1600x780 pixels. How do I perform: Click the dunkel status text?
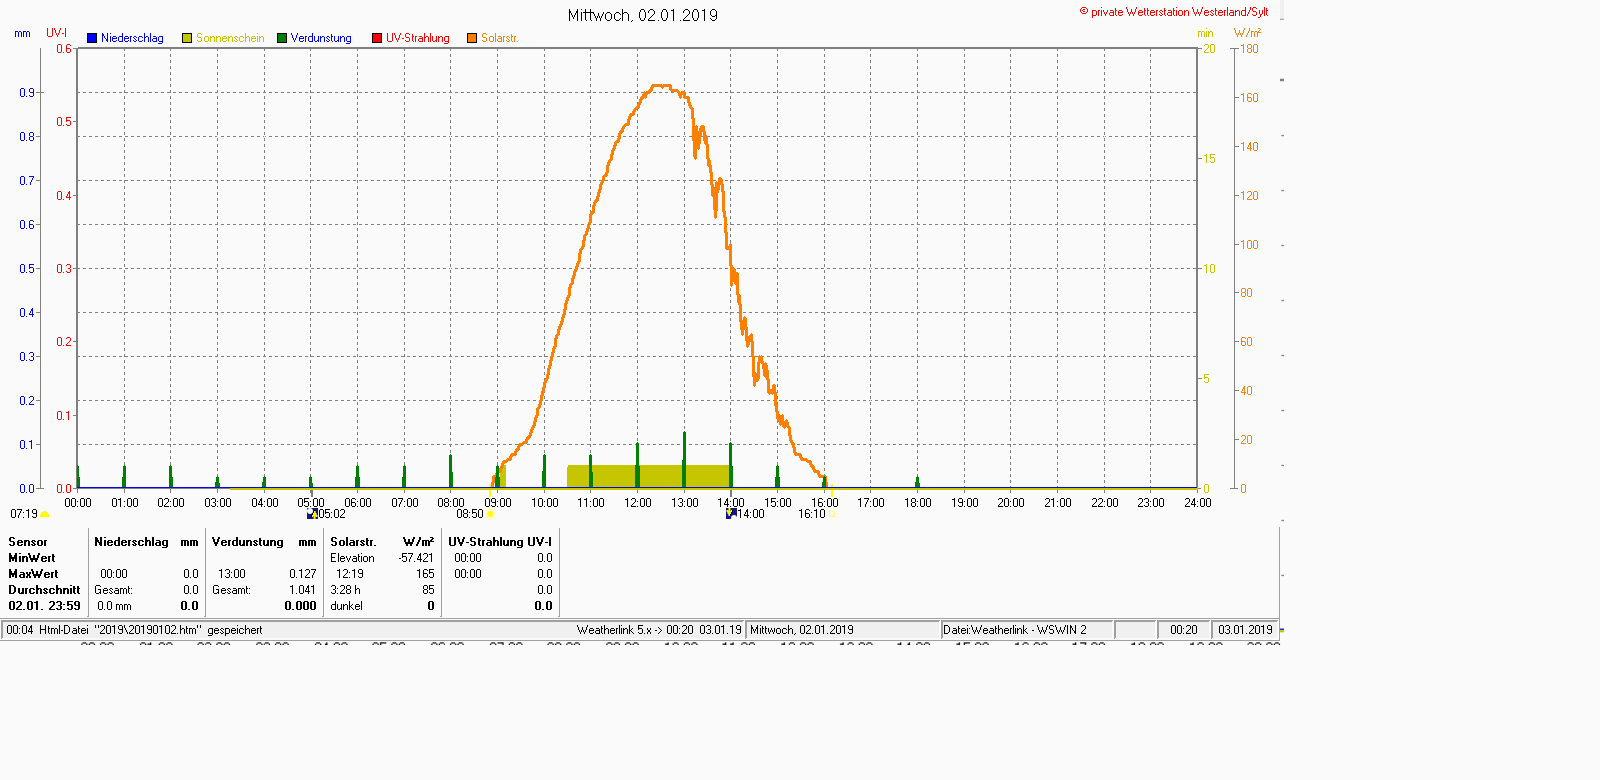coord(346,606)
